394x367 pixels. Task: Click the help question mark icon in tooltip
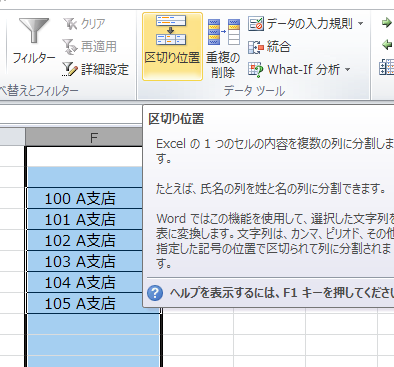coord(155,293)
